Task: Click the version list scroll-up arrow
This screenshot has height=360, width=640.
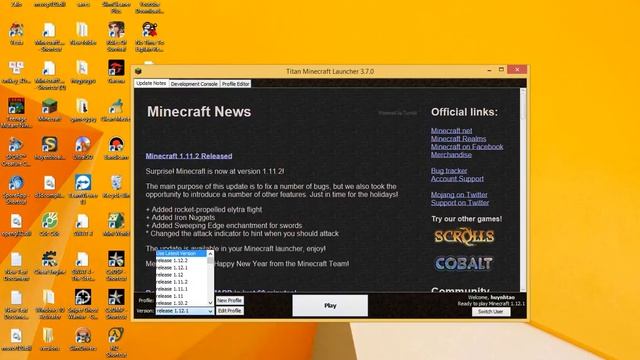Action: click(x=210, y=253)
